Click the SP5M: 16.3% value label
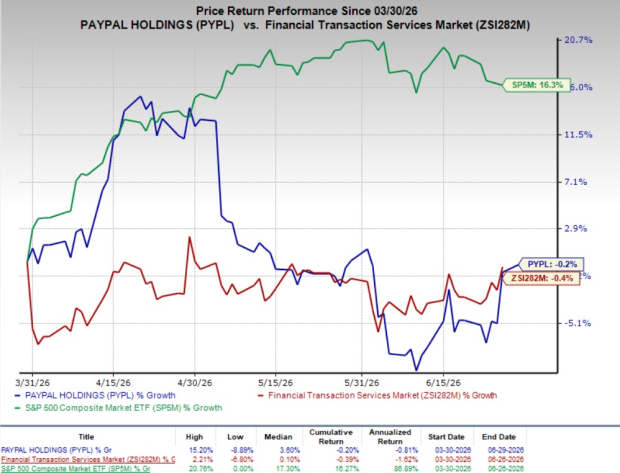 (536, 85)
